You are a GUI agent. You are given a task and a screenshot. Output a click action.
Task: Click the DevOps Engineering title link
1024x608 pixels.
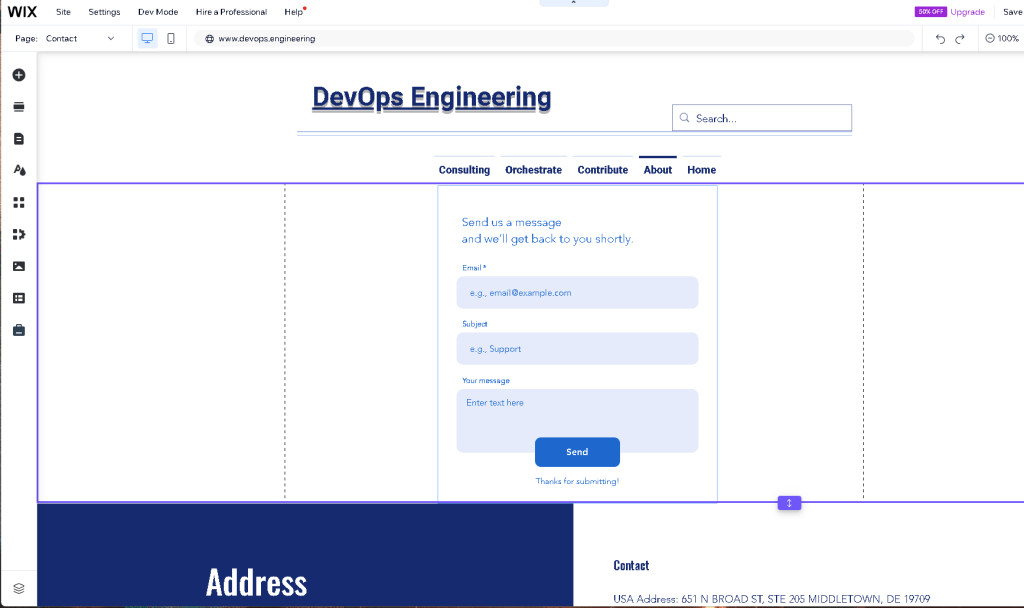coord(432,97)
